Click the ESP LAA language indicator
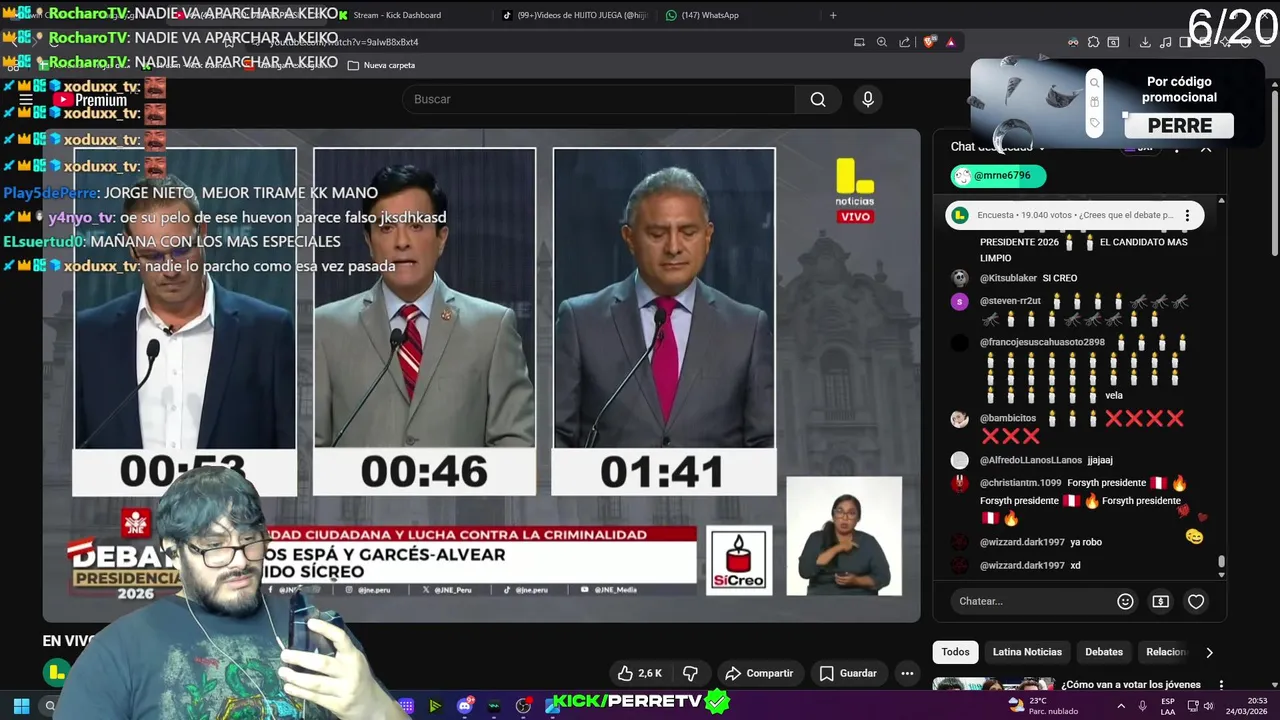1280x720 pixels. 1168,706
